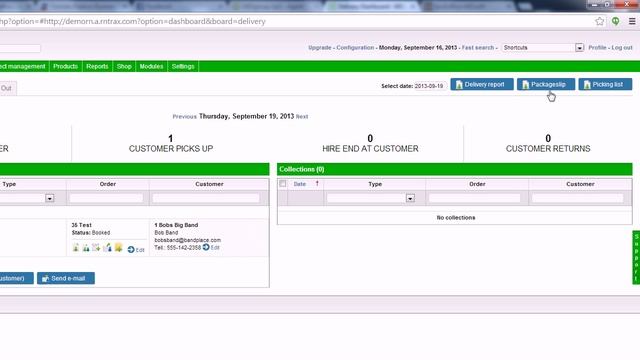Click the 1 Bobs Big Band customer name

(x=176, y=225)
